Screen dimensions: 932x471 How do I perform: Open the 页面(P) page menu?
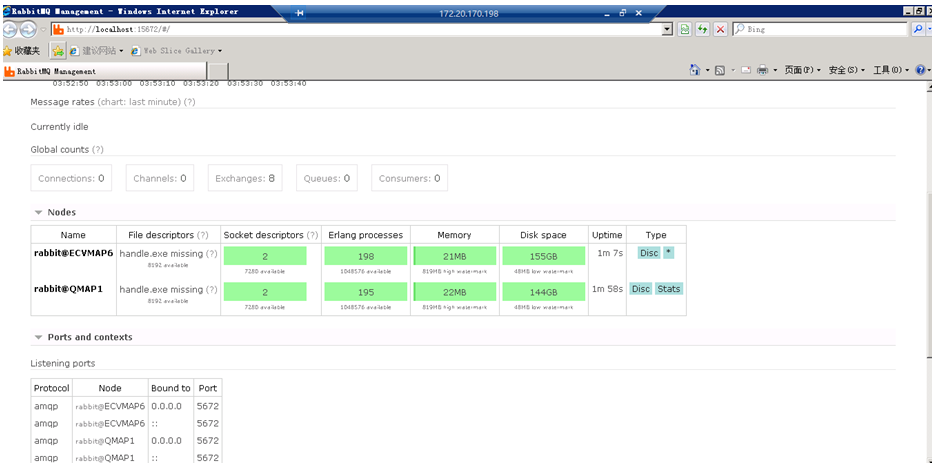[802, 70]
